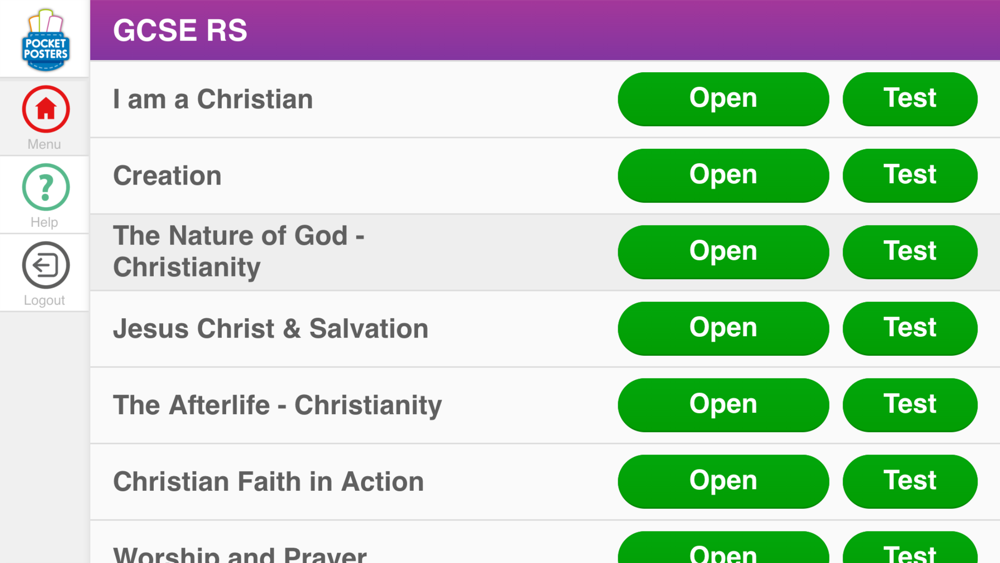Open The Afterlife - Christianity poster
This screenshot has height=563, width=1000.
[x=723, y=405]
